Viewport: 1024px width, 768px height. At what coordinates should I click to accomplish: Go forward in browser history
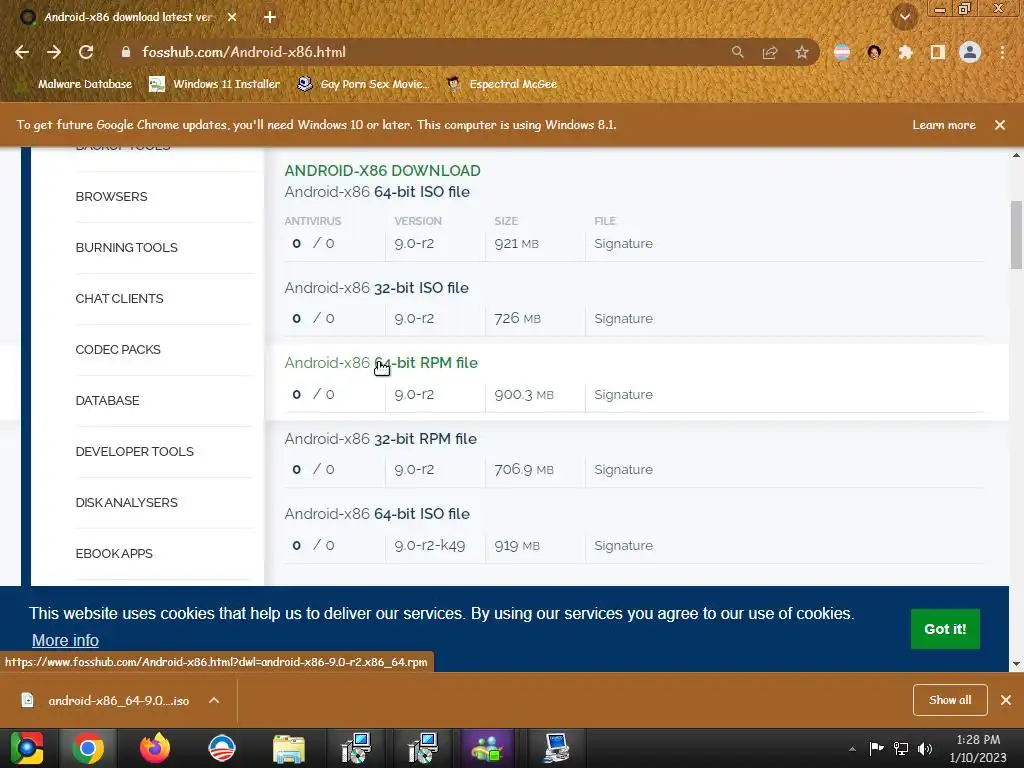pos(54,52)
